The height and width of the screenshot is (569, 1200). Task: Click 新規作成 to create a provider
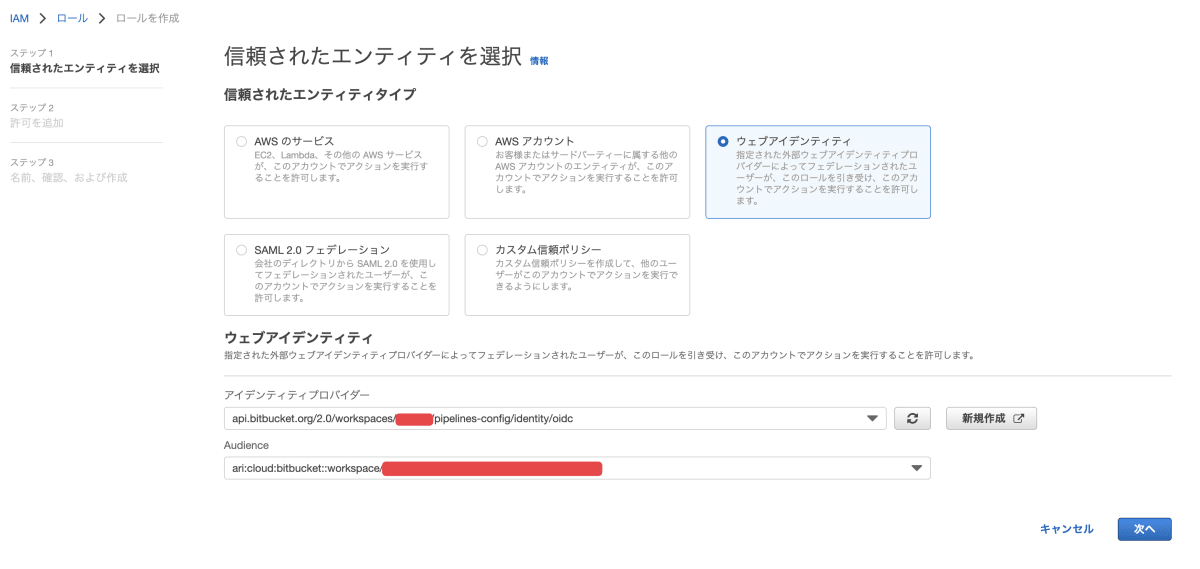pos(991,419)
